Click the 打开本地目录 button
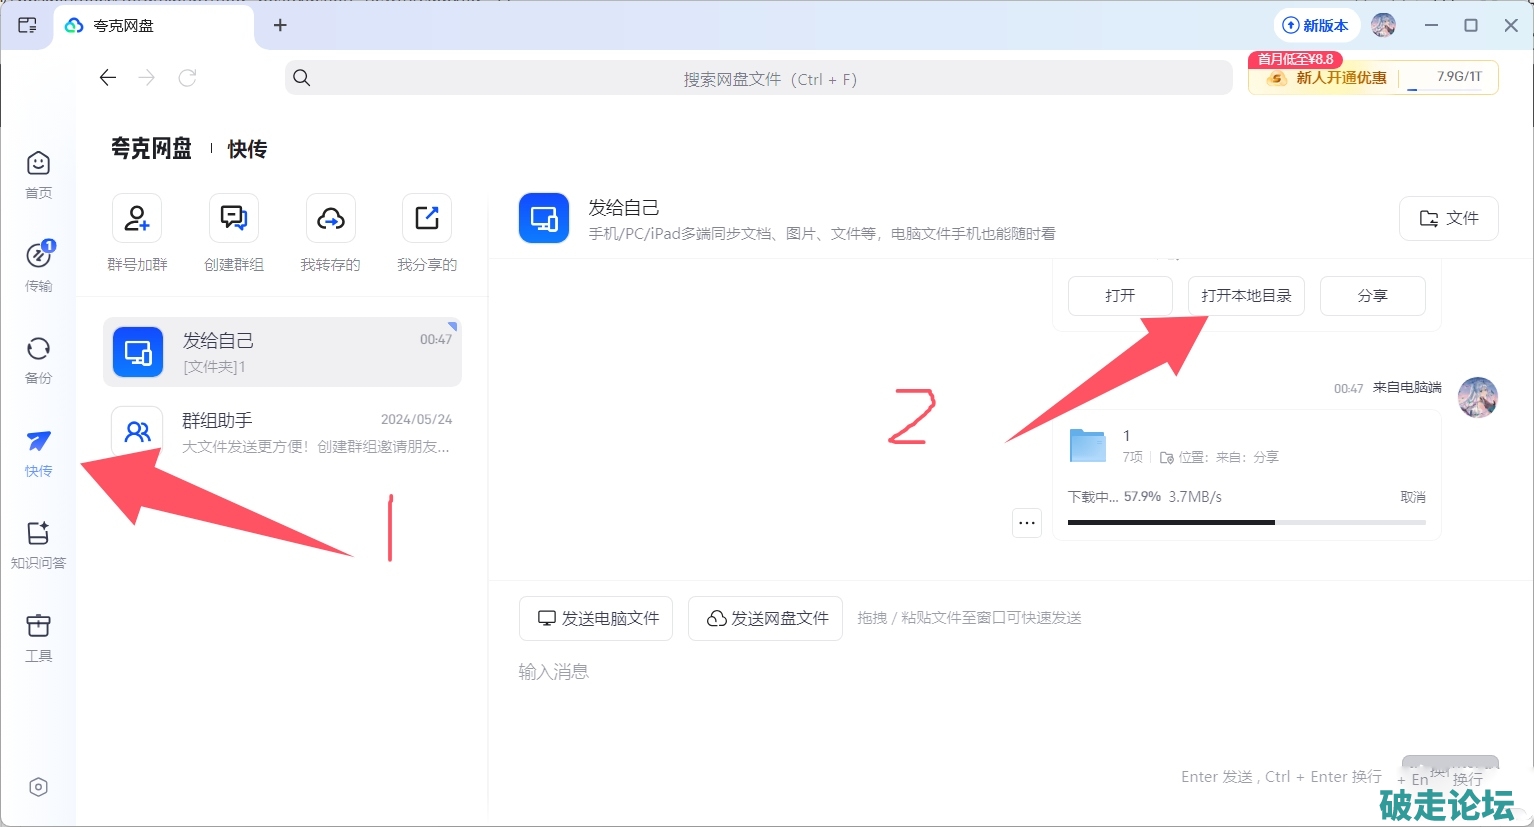 pos(1246,296)
